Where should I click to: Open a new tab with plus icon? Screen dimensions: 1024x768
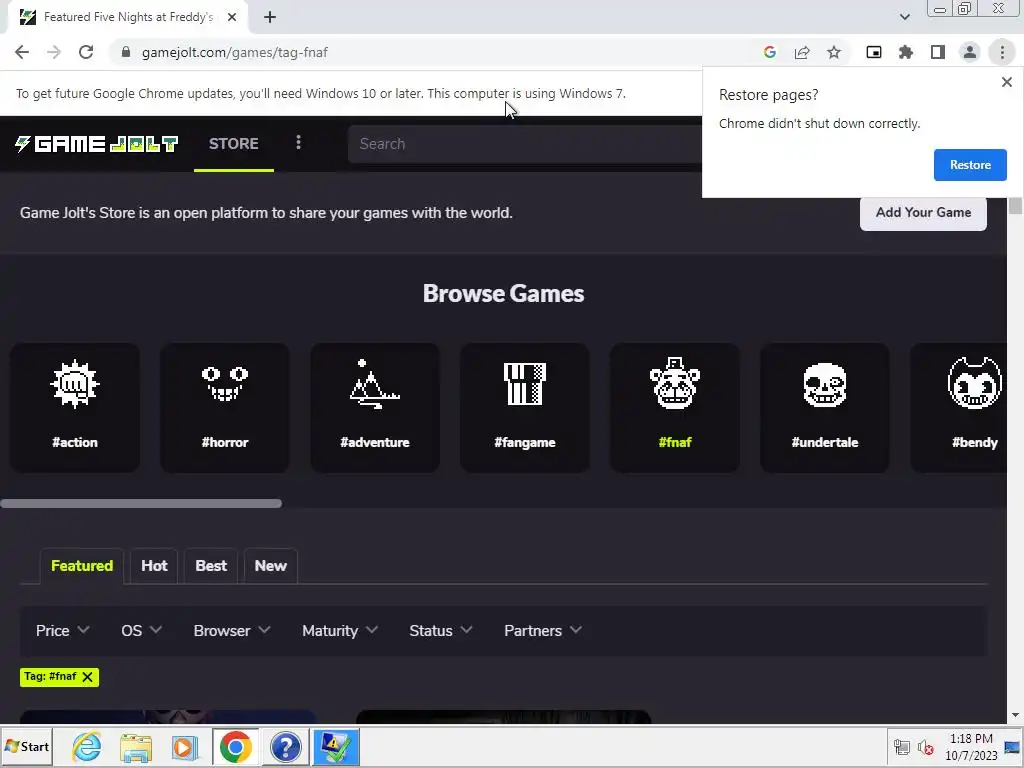(x=270, y=18)
